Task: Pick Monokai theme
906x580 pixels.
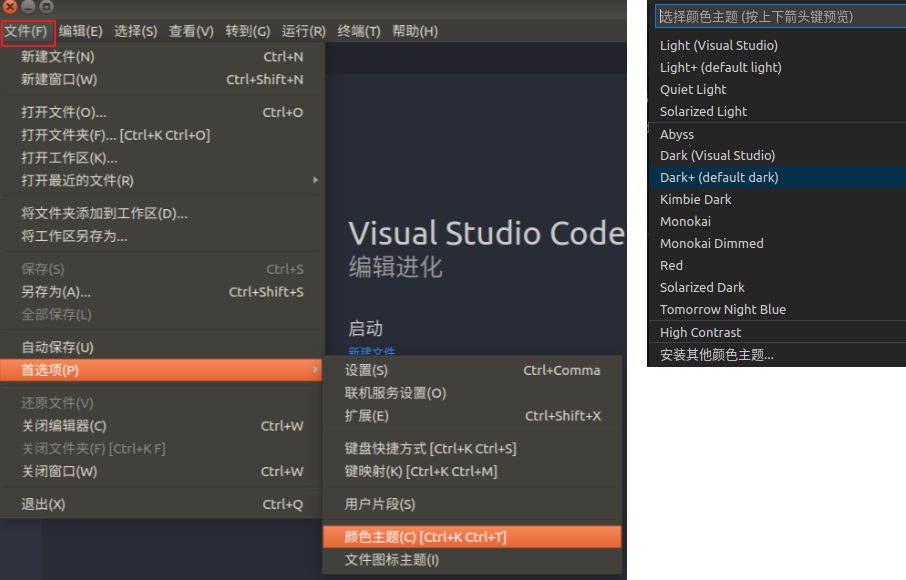Action: click(777, 221)
